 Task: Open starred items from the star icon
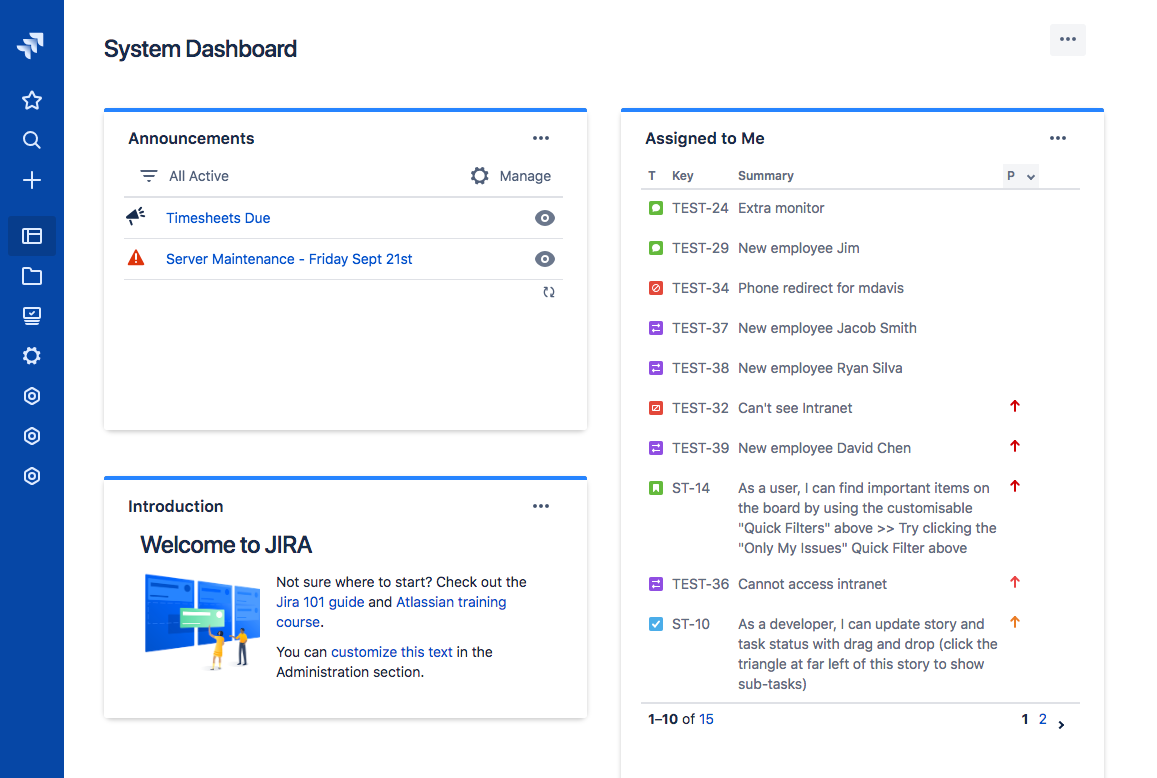point(32,100)
